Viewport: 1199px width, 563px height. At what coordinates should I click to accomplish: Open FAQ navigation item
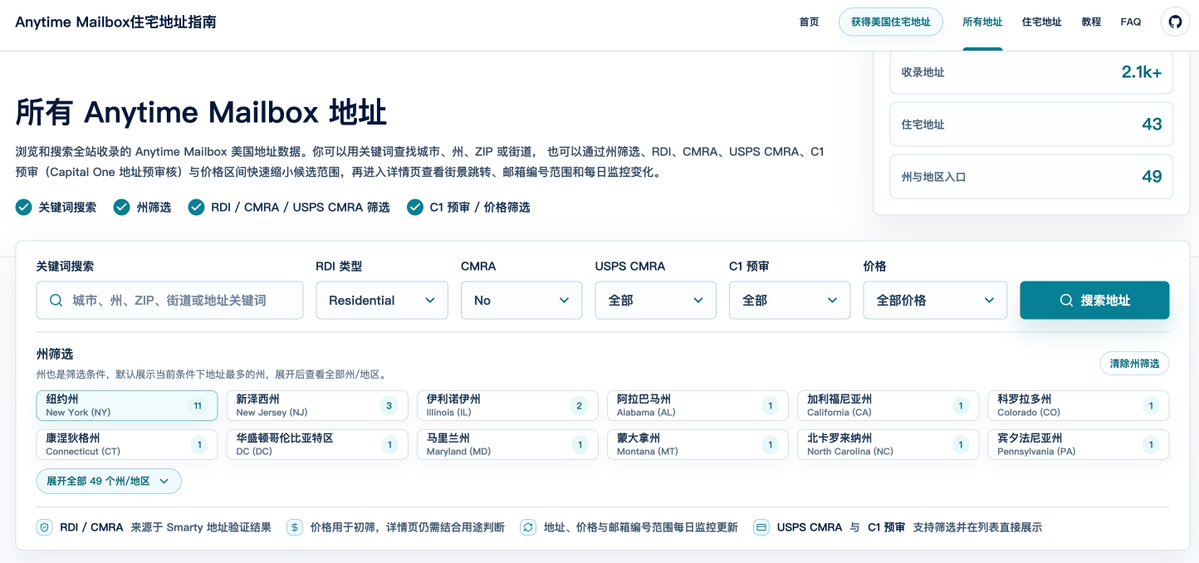1131,22
